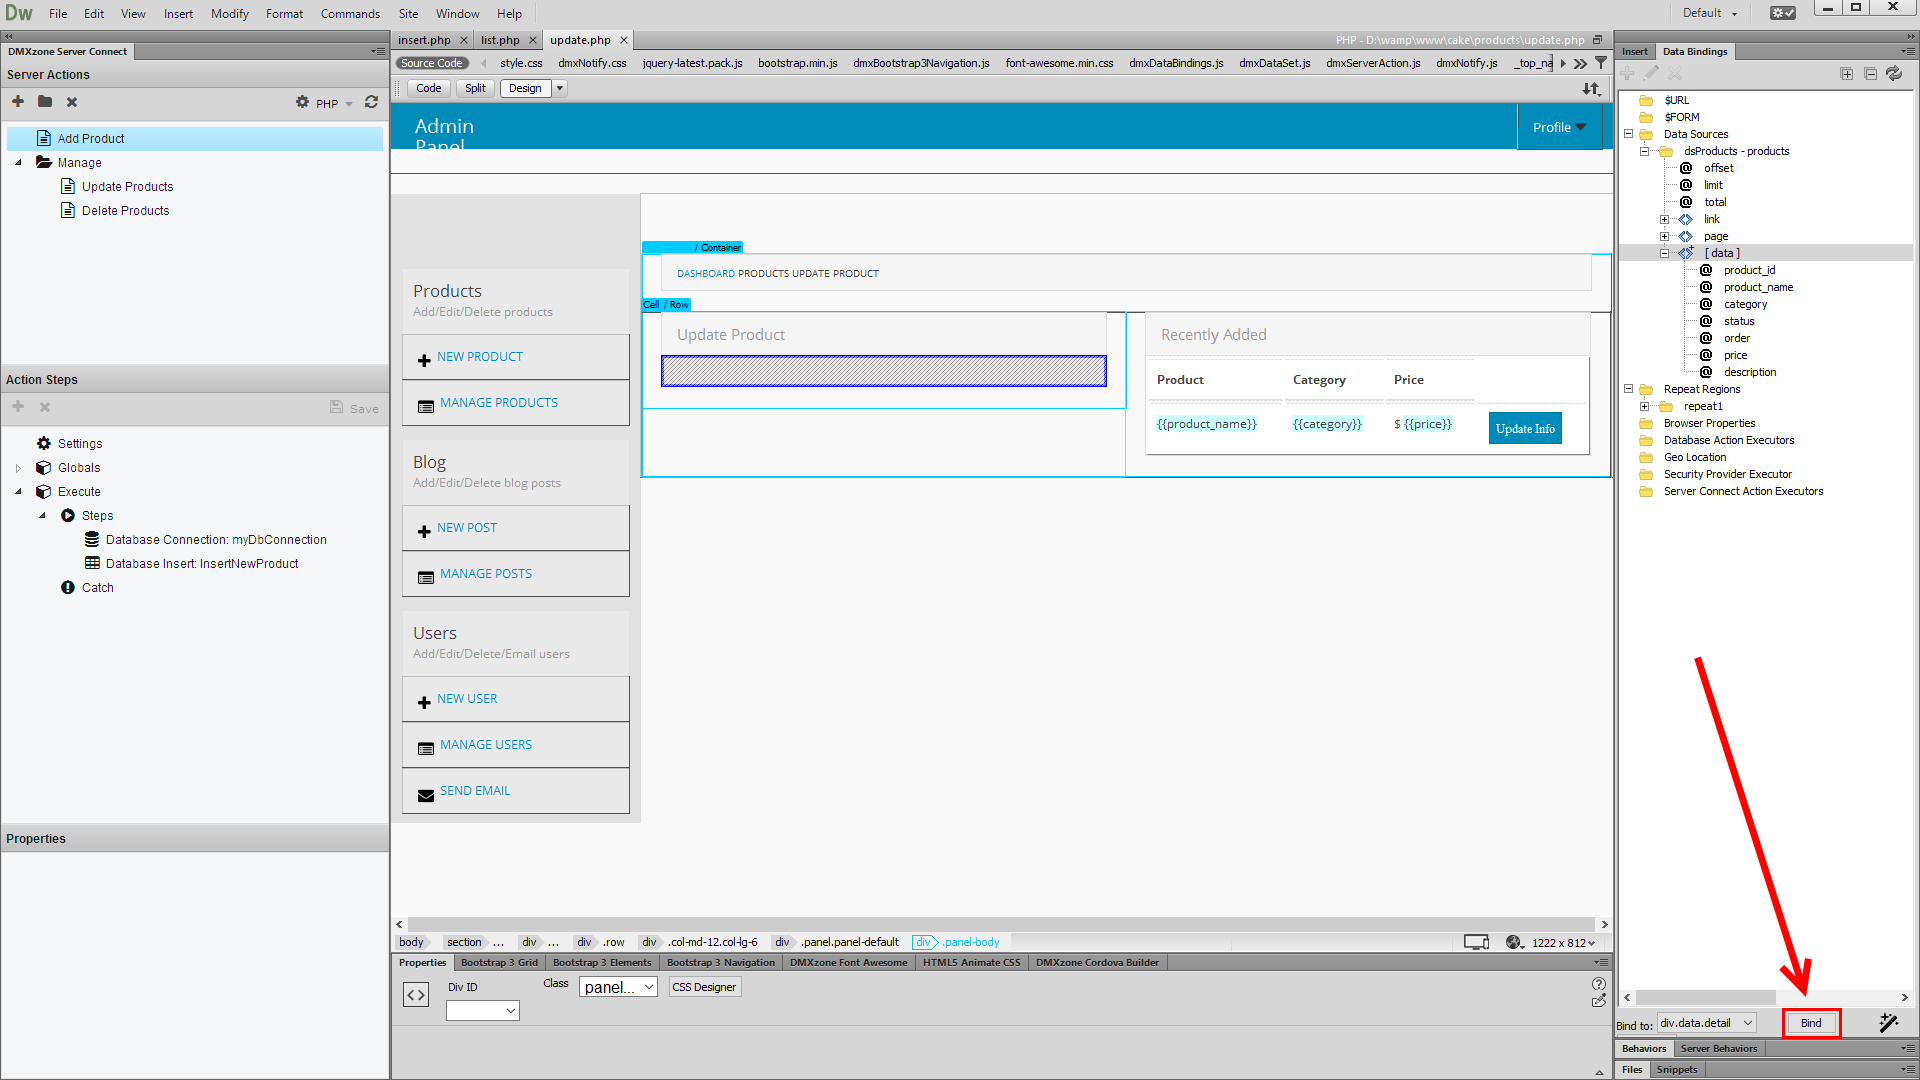Switch to the Insert panel tab
Screen dimensions: 1920x1080
click(x=1635, y=51)
